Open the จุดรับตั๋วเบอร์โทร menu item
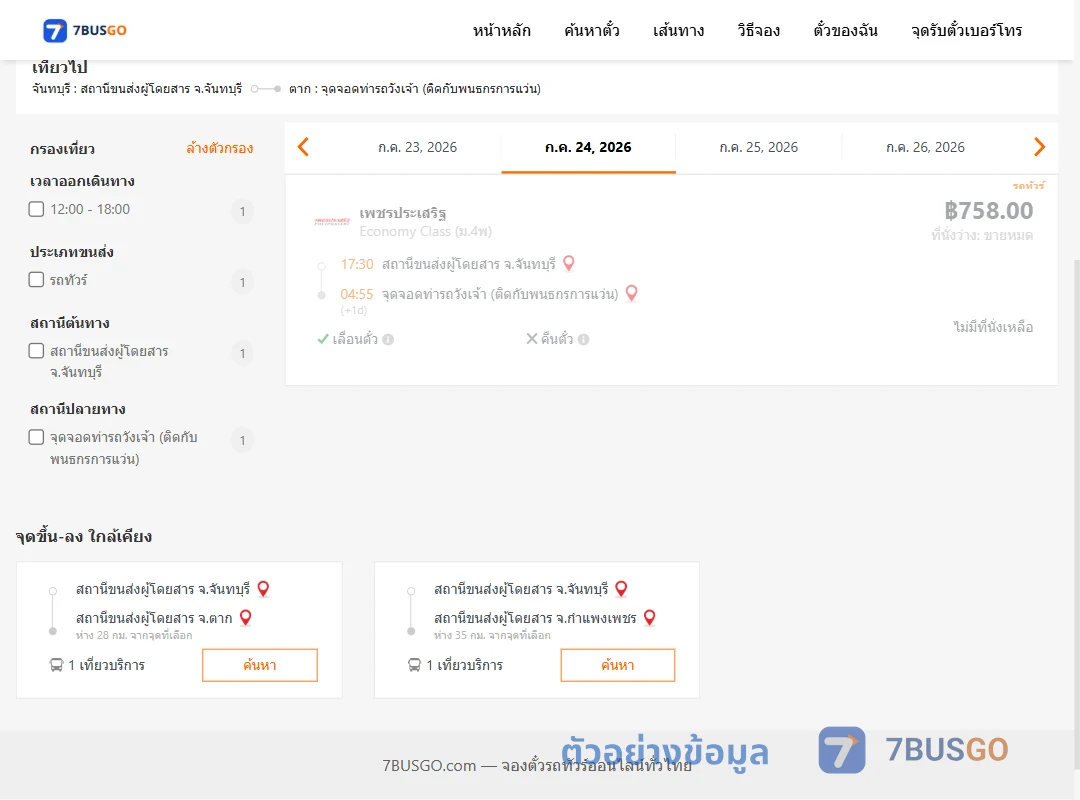This screenshot has width=1080, height=800. pyautogui.click(x=966, y=30)
